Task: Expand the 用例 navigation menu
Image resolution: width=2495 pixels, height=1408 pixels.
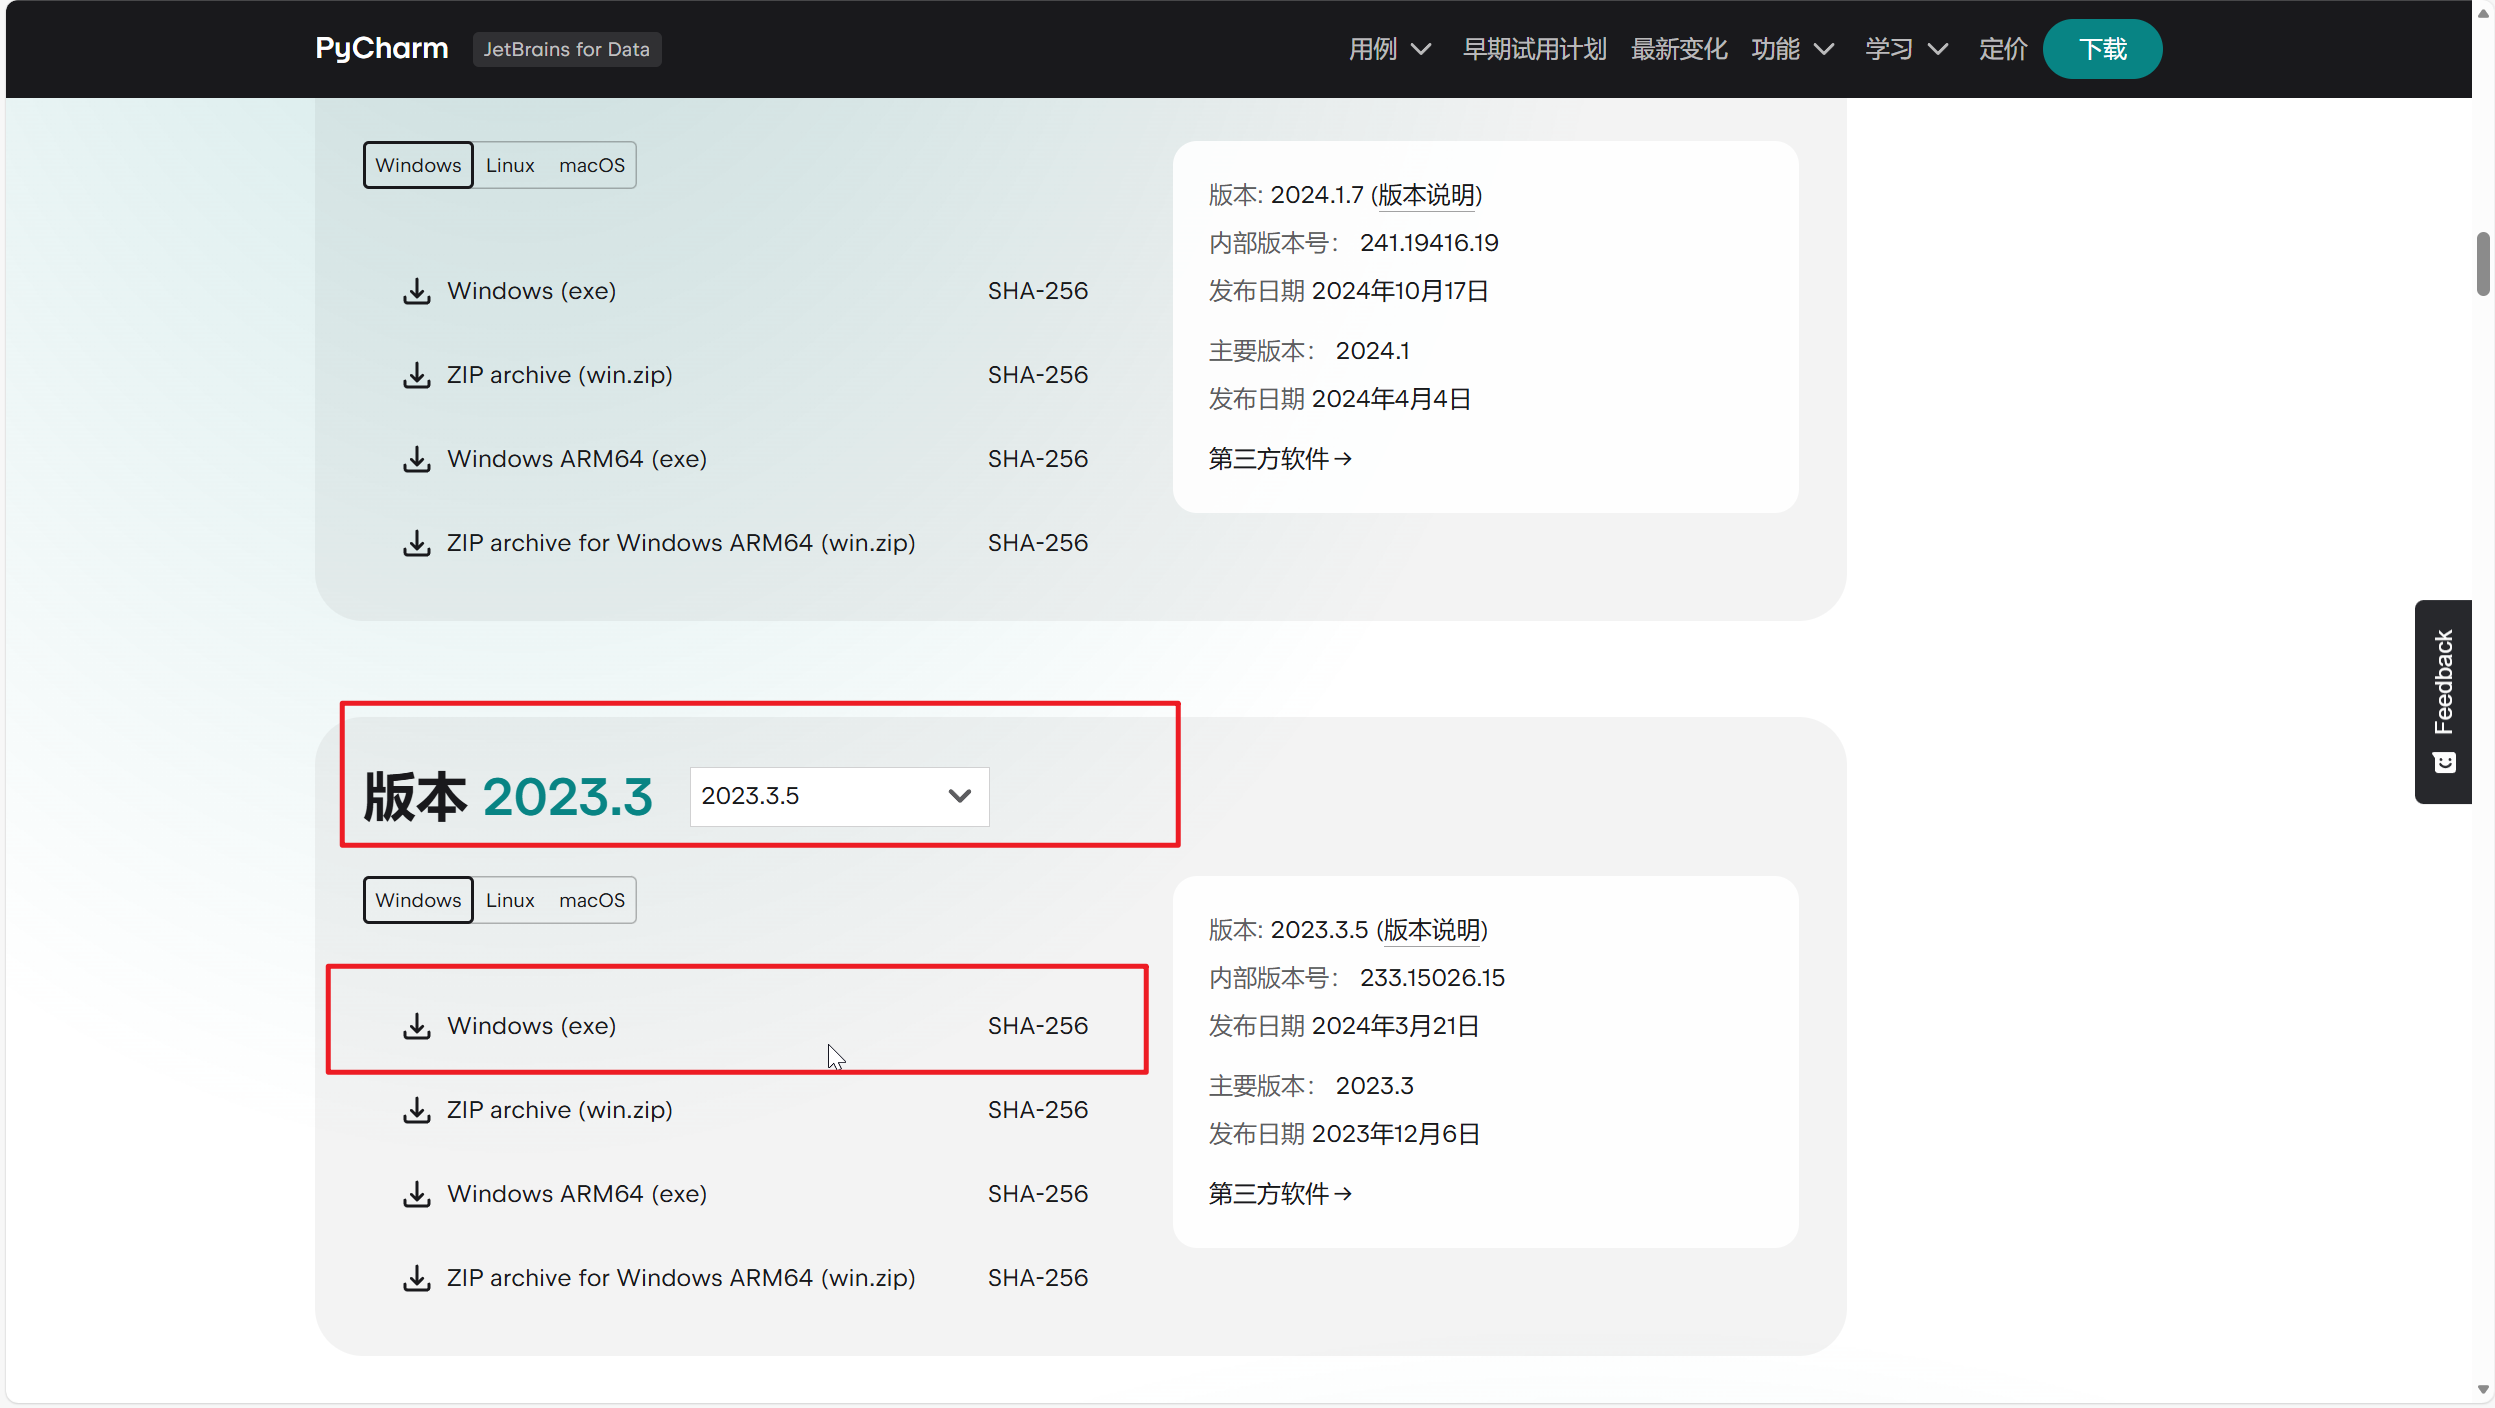Action: (x=1389, y=49)
